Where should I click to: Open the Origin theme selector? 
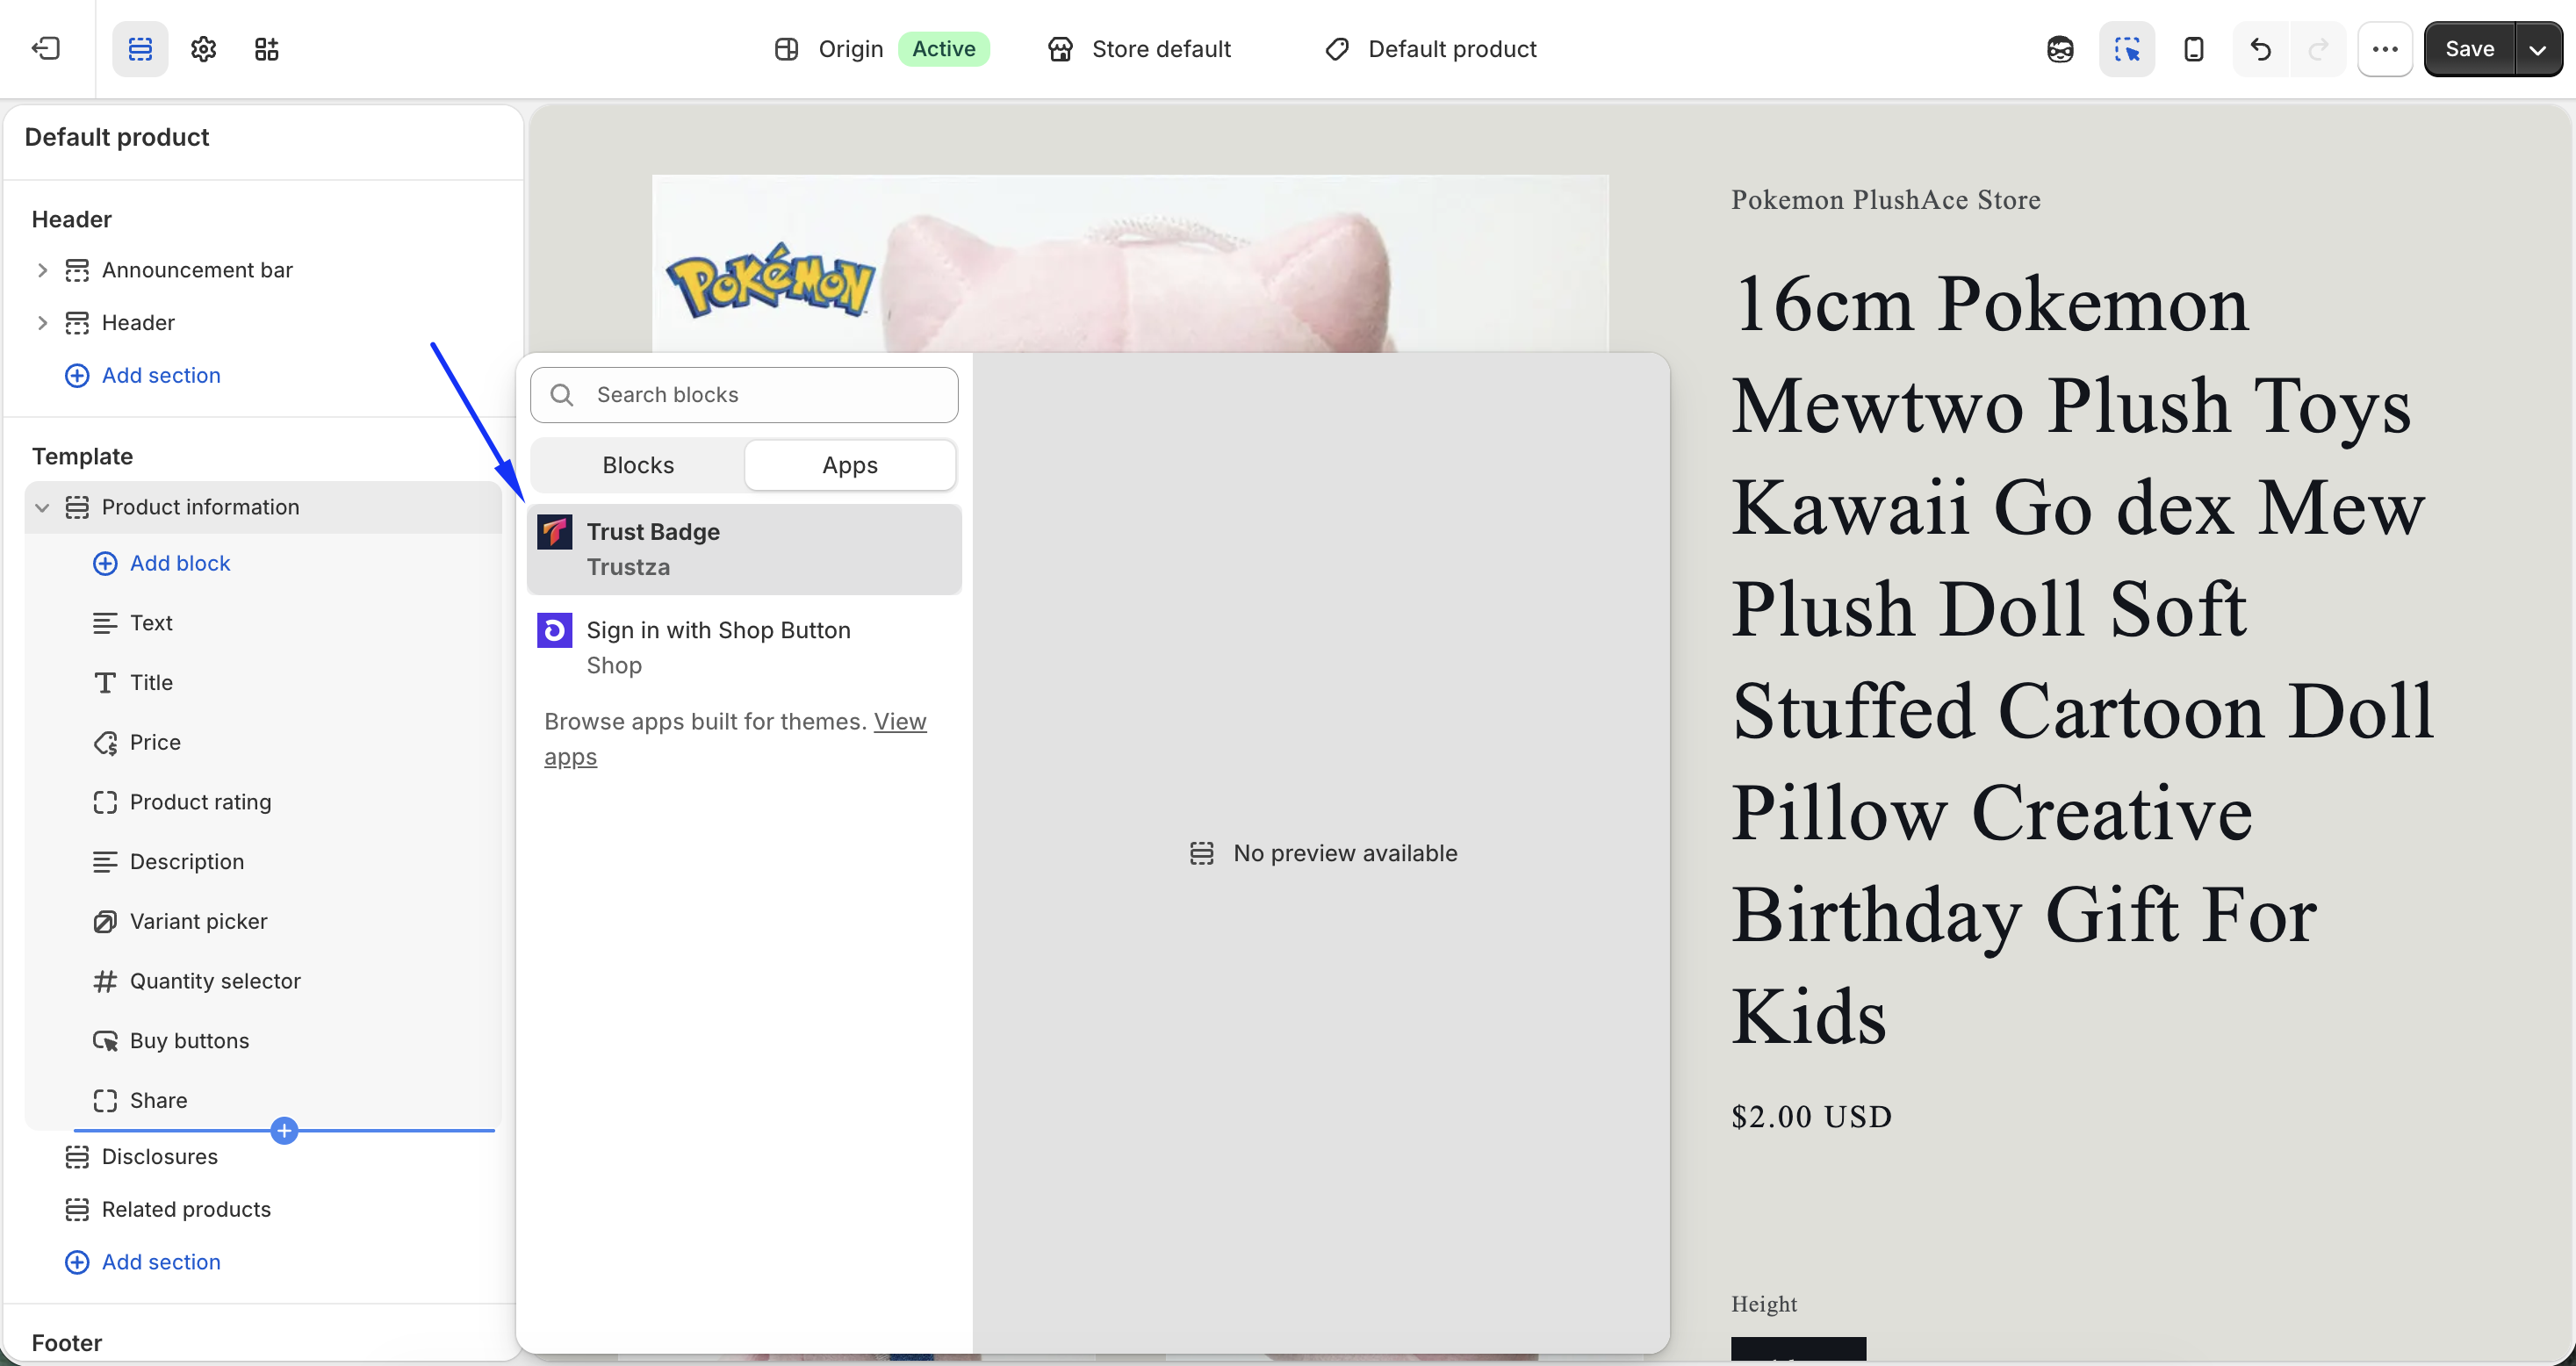[881, 49]
